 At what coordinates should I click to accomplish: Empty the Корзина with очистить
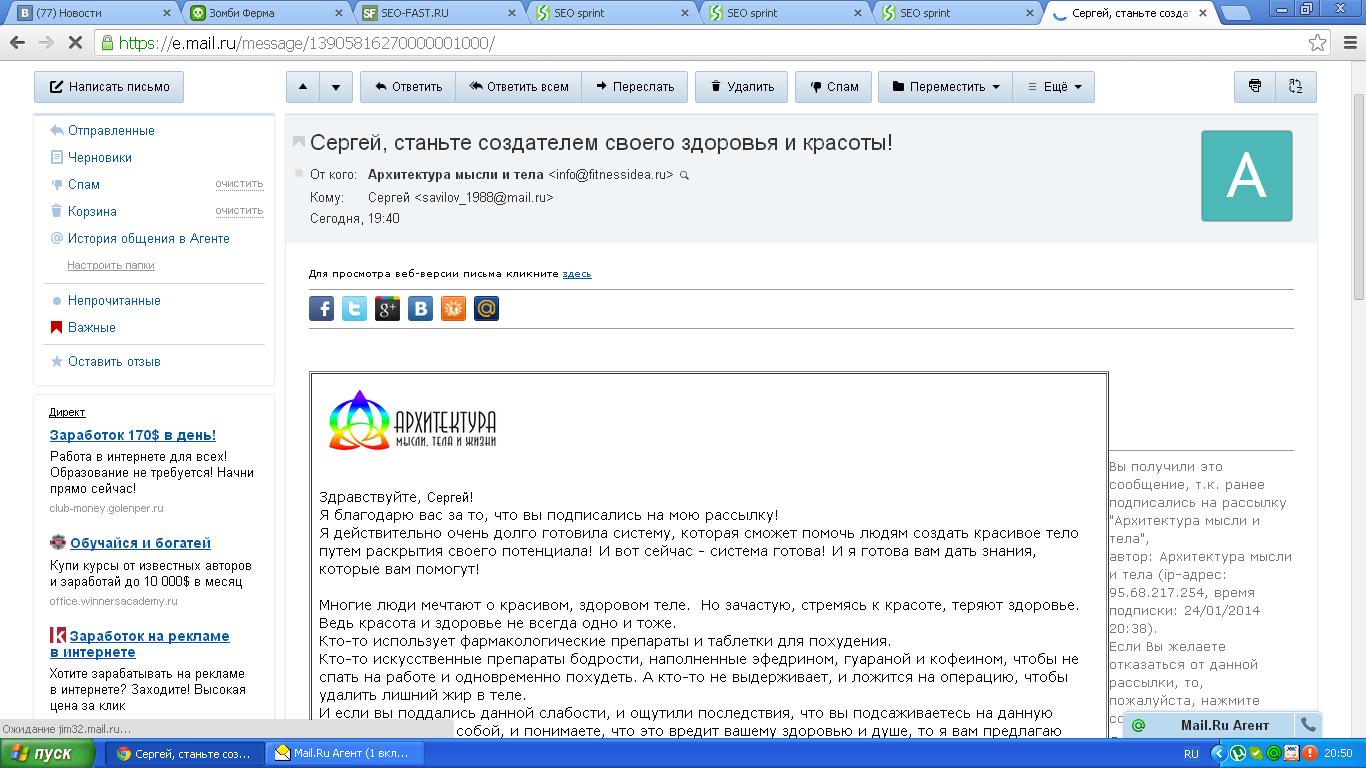point(239,211)
